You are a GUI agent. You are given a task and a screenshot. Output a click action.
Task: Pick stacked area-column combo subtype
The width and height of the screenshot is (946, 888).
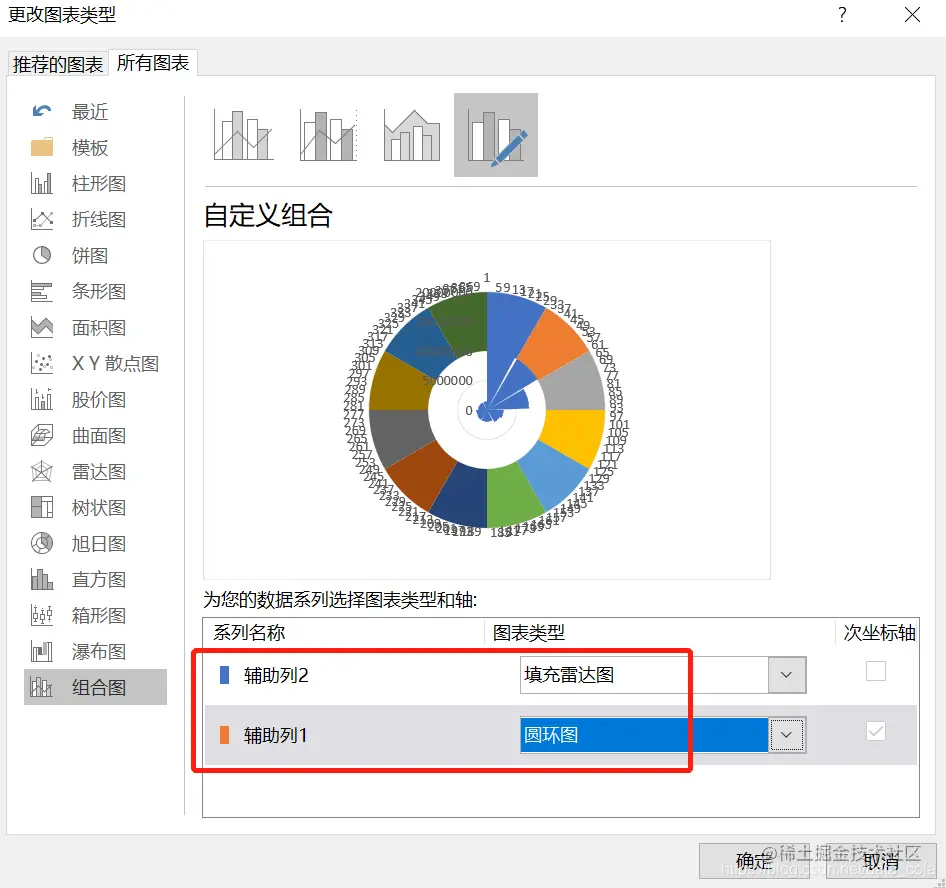tap(411, 135)
